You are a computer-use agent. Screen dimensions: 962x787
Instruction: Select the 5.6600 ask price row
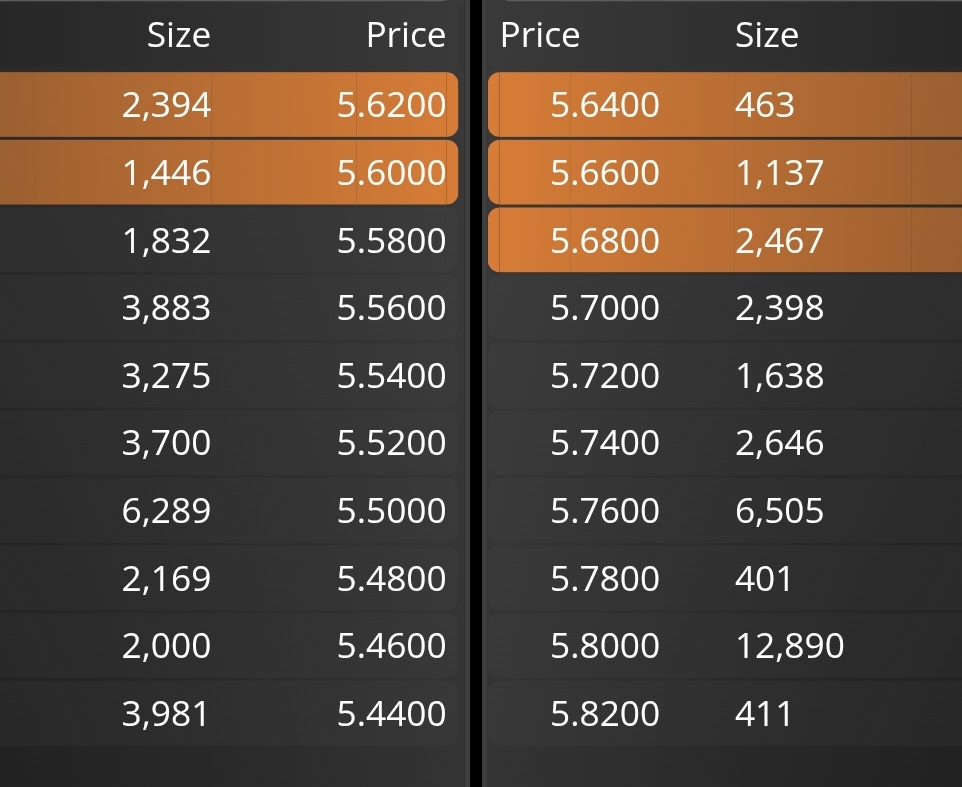tap(725, 172)
